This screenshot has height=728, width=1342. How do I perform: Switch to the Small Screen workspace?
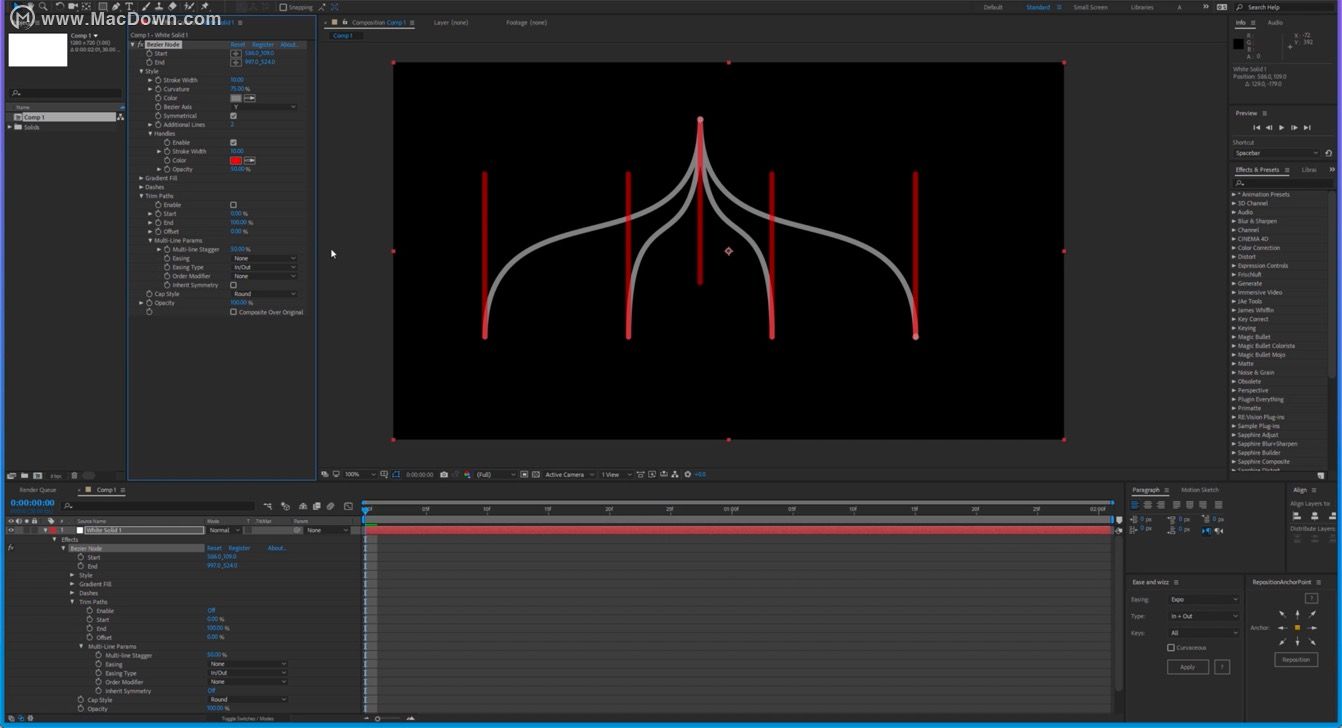point(1090,7)
